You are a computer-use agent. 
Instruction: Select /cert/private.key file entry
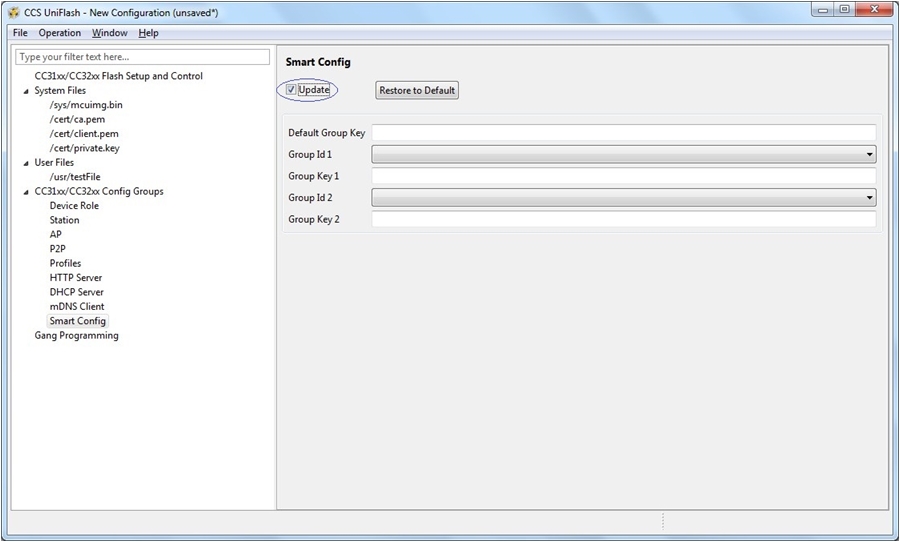[84, 148]
